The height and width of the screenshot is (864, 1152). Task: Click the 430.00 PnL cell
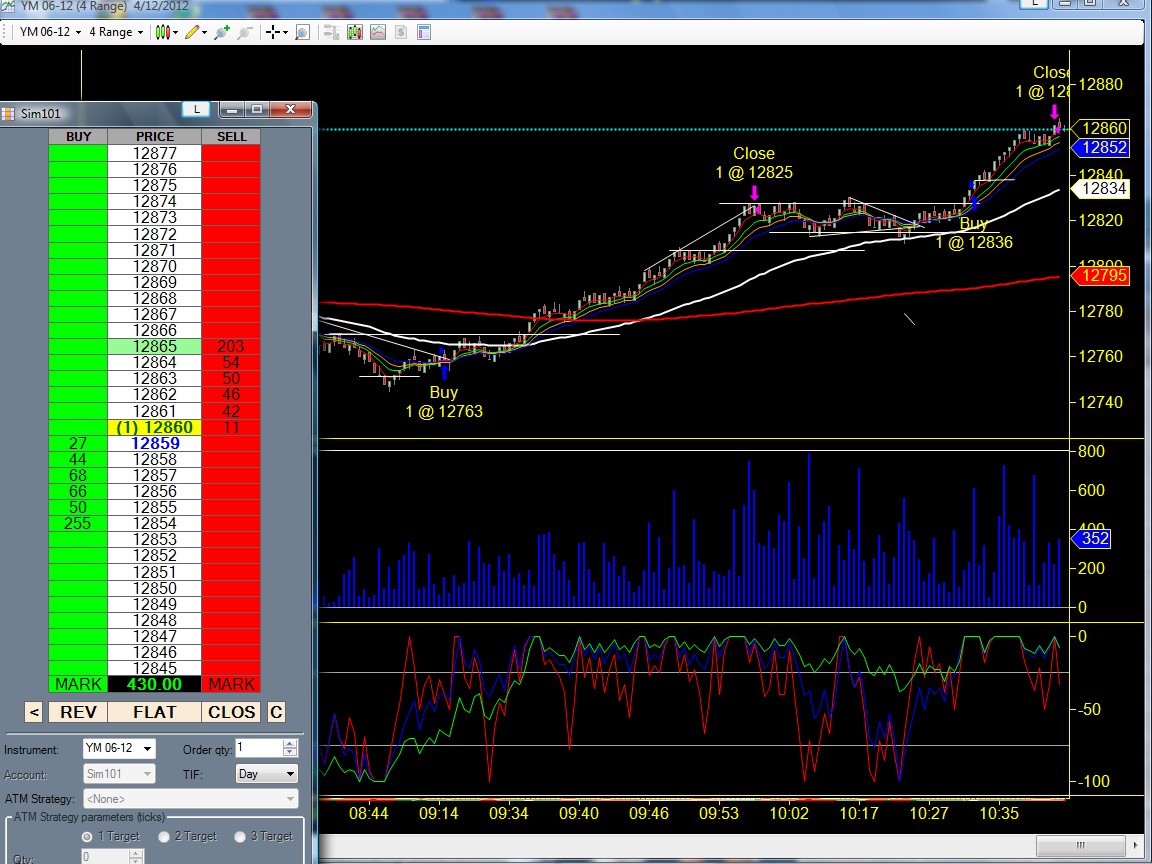(x=154, y=684)
